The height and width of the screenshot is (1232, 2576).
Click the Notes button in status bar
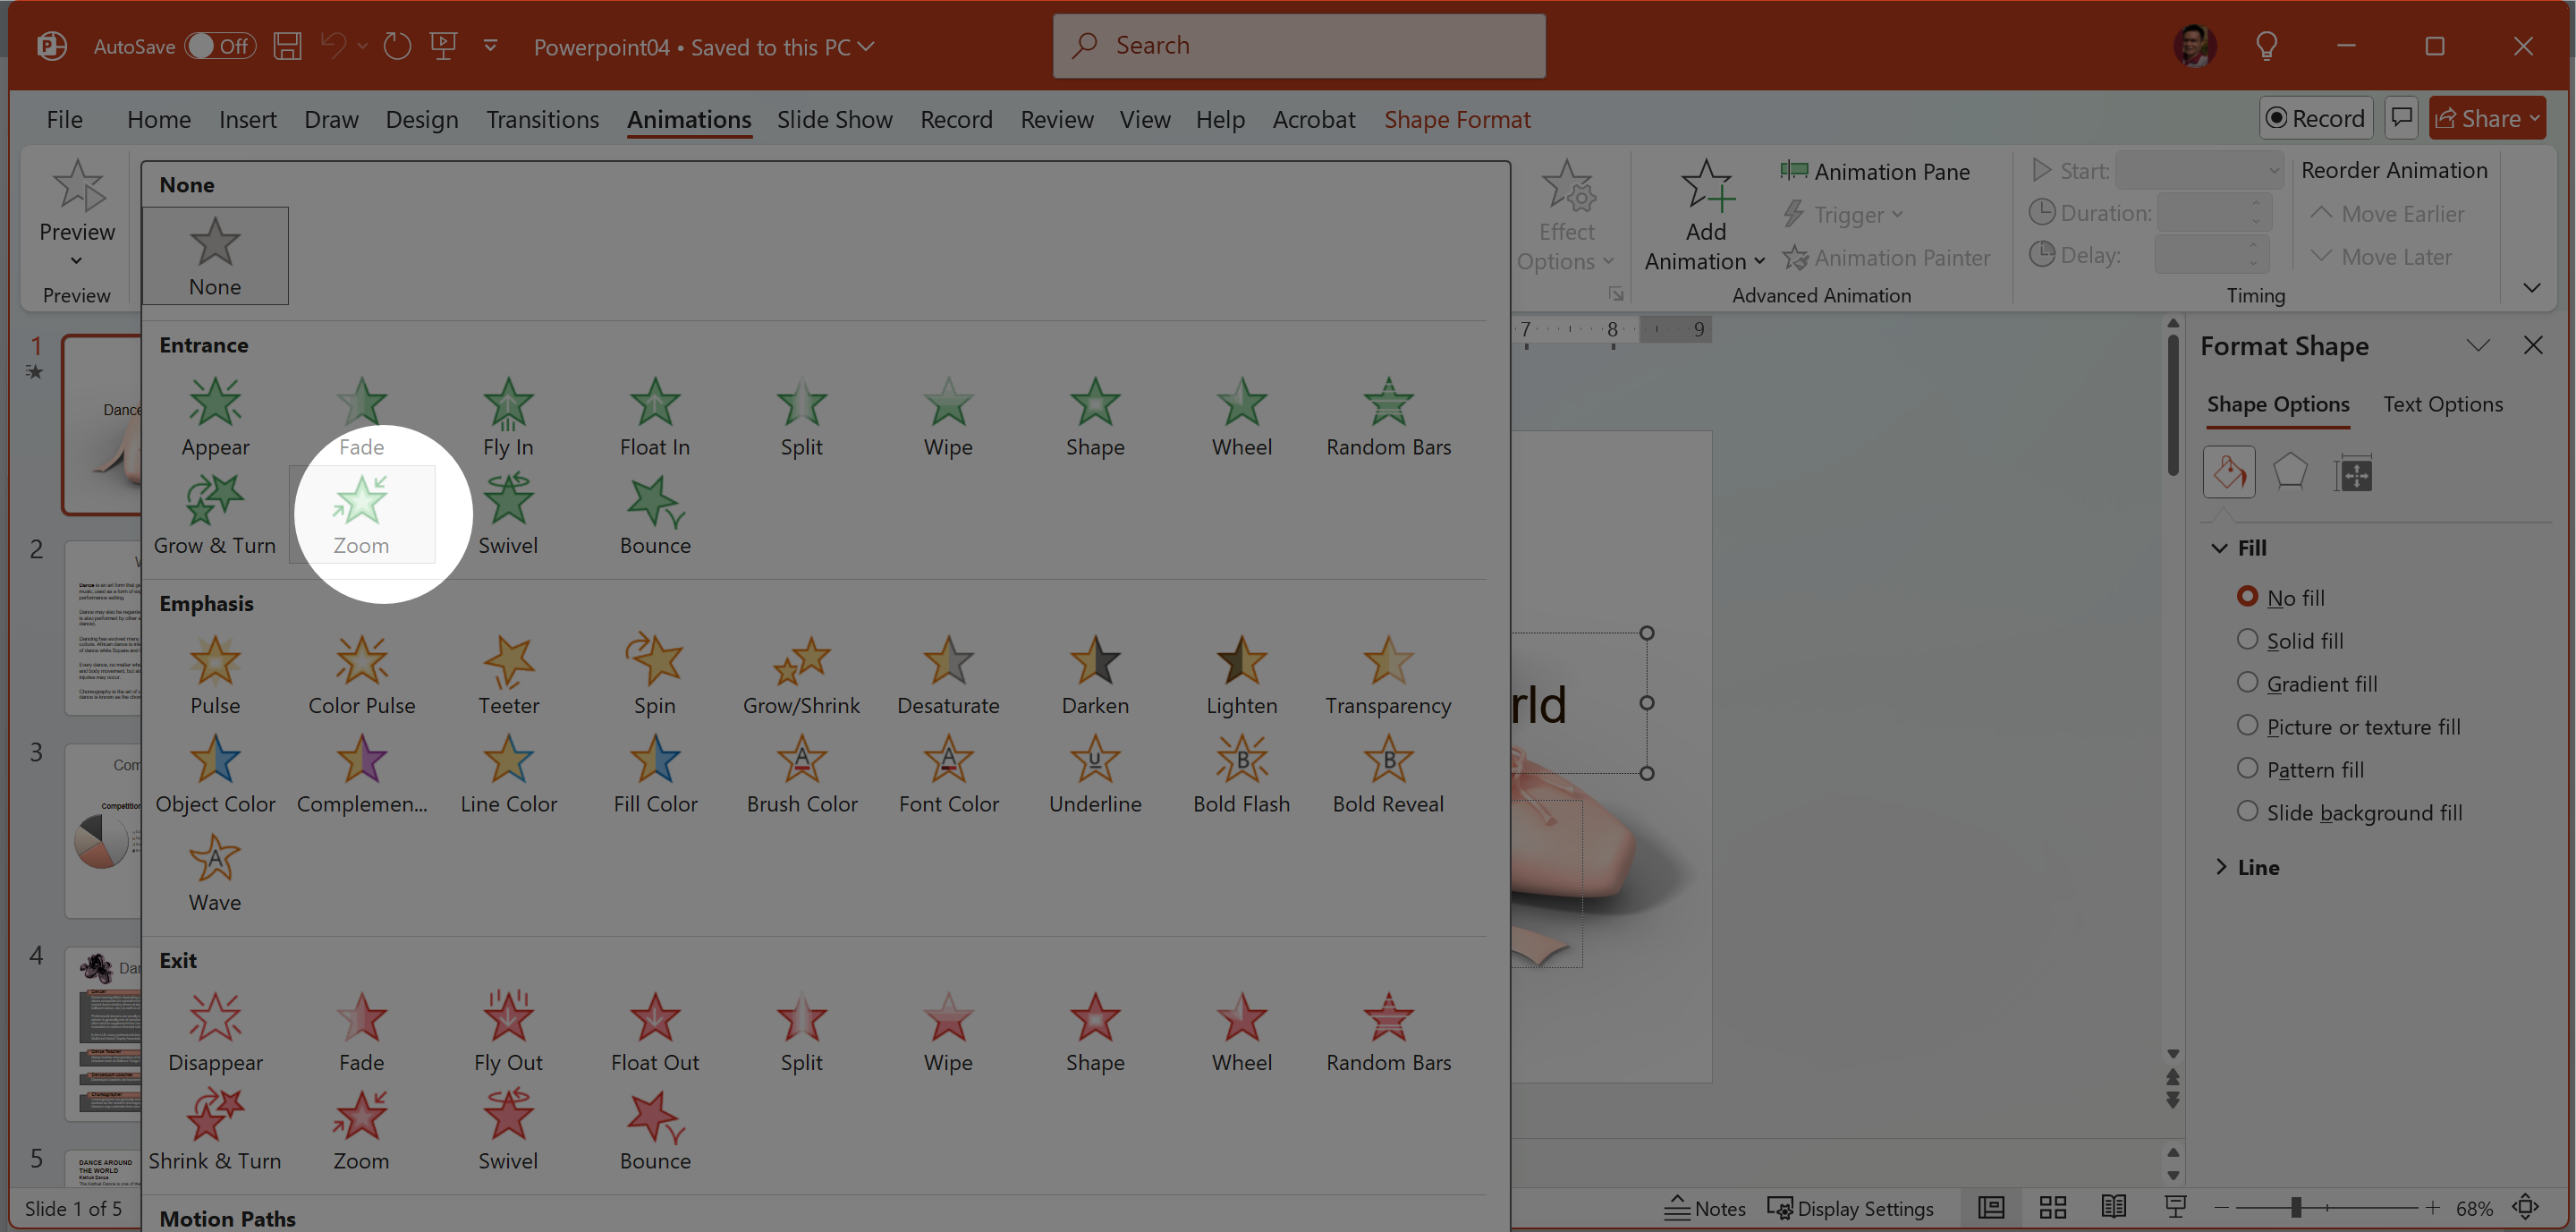pos(1705,1208)
